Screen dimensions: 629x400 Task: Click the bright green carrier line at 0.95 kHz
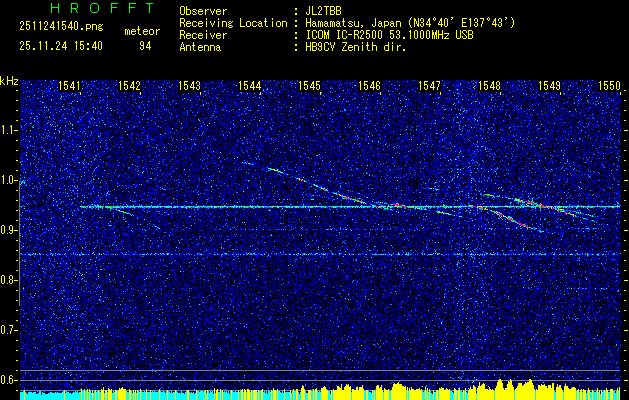pos(300,207)
